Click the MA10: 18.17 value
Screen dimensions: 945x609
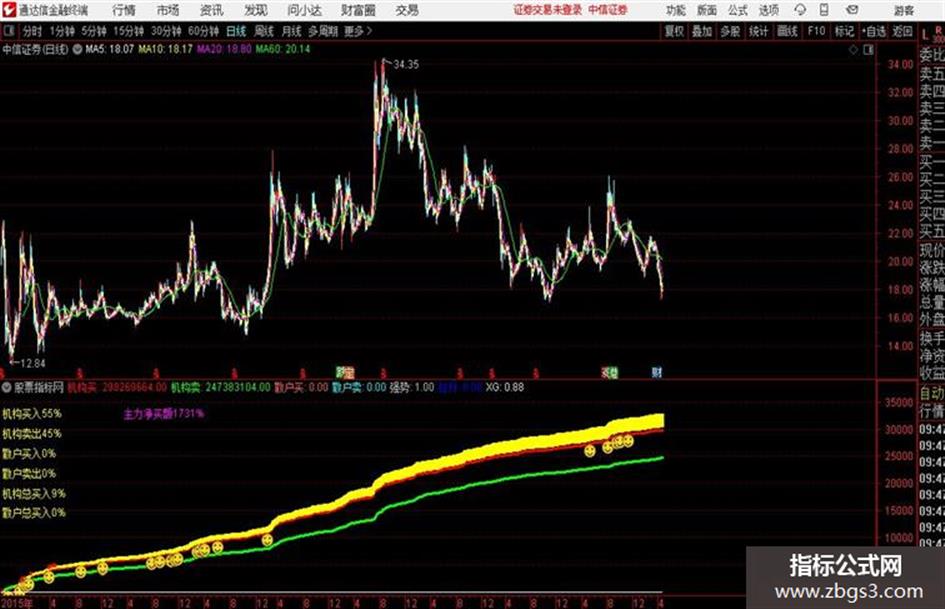pos(165,49)
